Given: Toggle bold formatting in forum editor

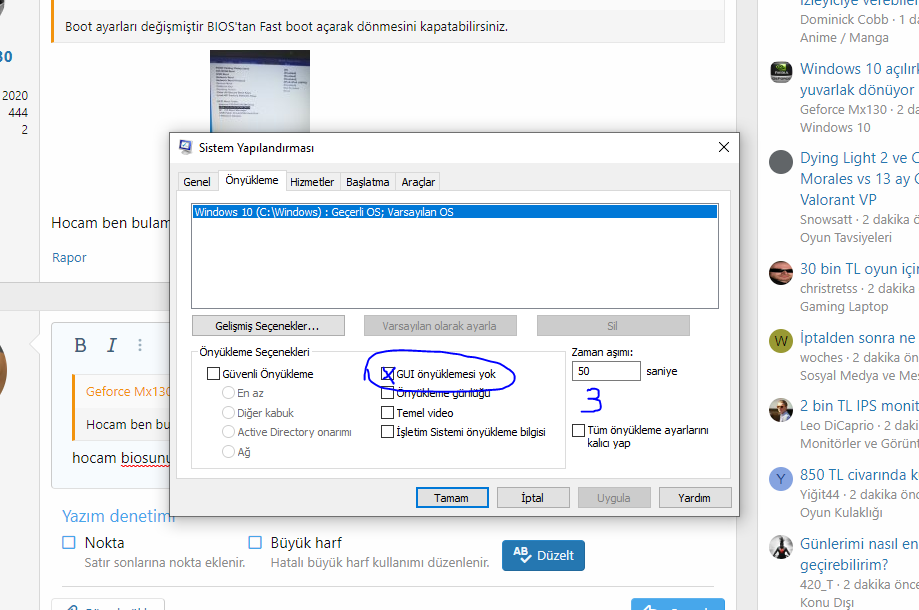Looking at the screenshot, I should point(81,346).
